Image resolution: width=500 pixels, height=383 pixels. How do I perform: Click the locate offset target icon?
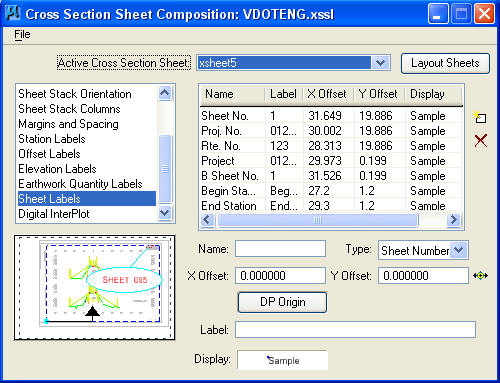480,276
